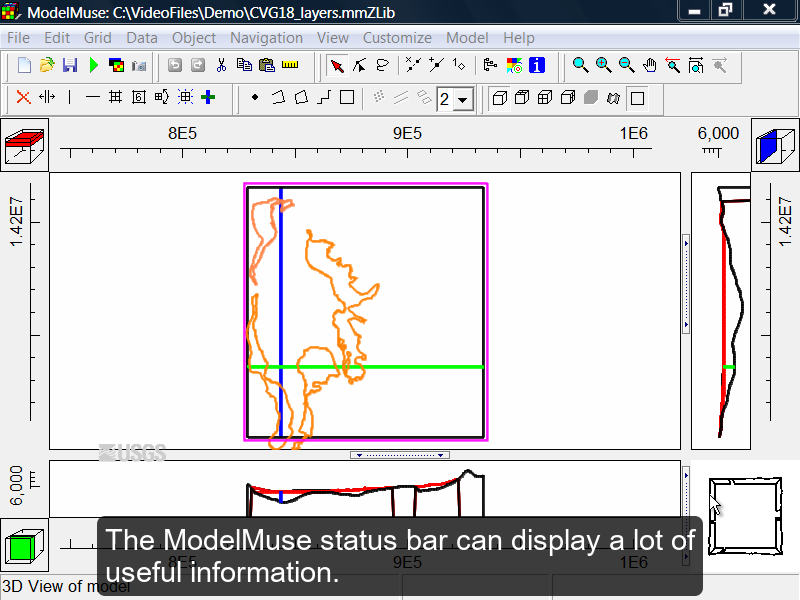Select the create polygon object tool
Screen dimensions: 800x600
[302, 97]
